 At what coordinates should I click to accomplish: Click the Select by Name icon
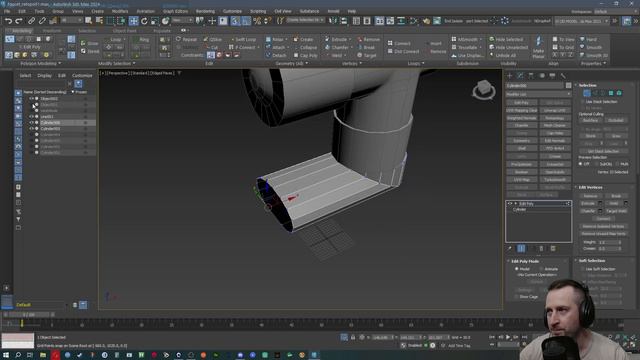99,21
